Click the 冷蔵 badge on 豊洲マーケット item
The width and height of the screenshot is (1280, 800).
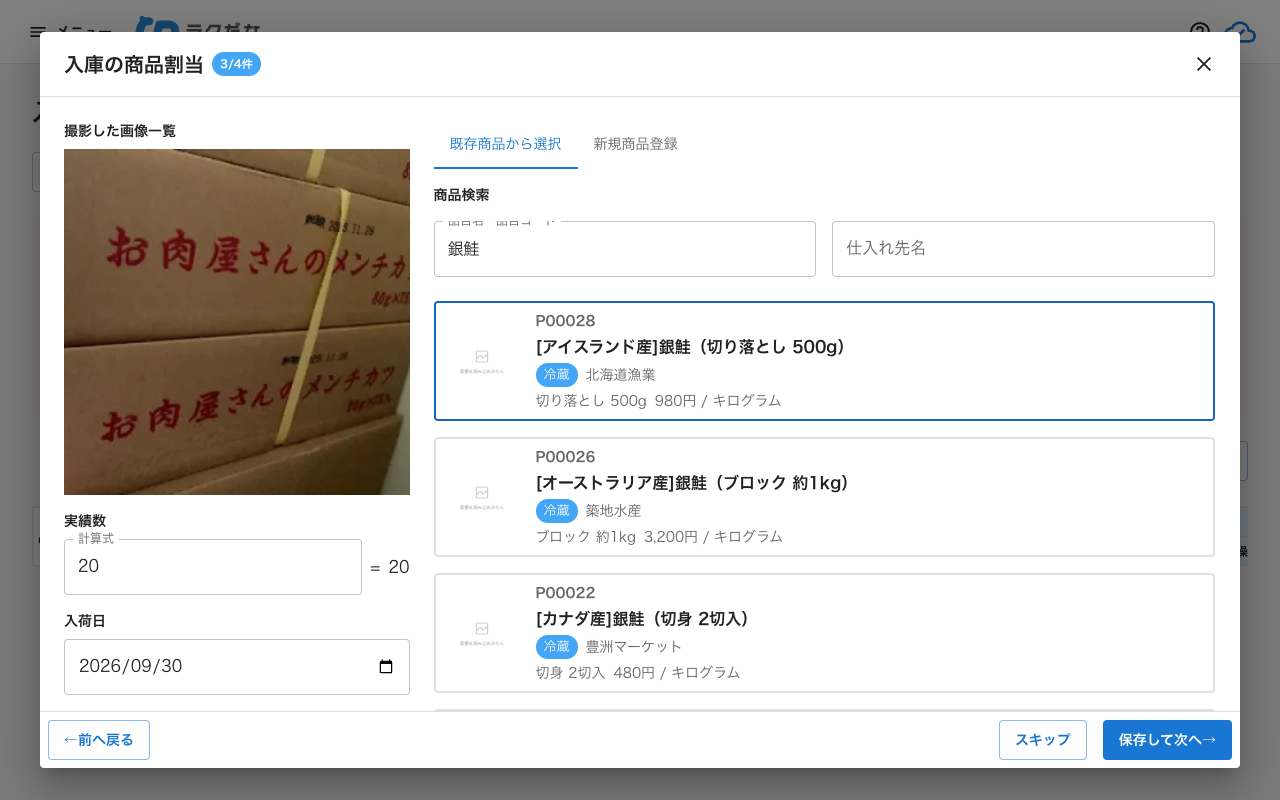tap(557, 647)
